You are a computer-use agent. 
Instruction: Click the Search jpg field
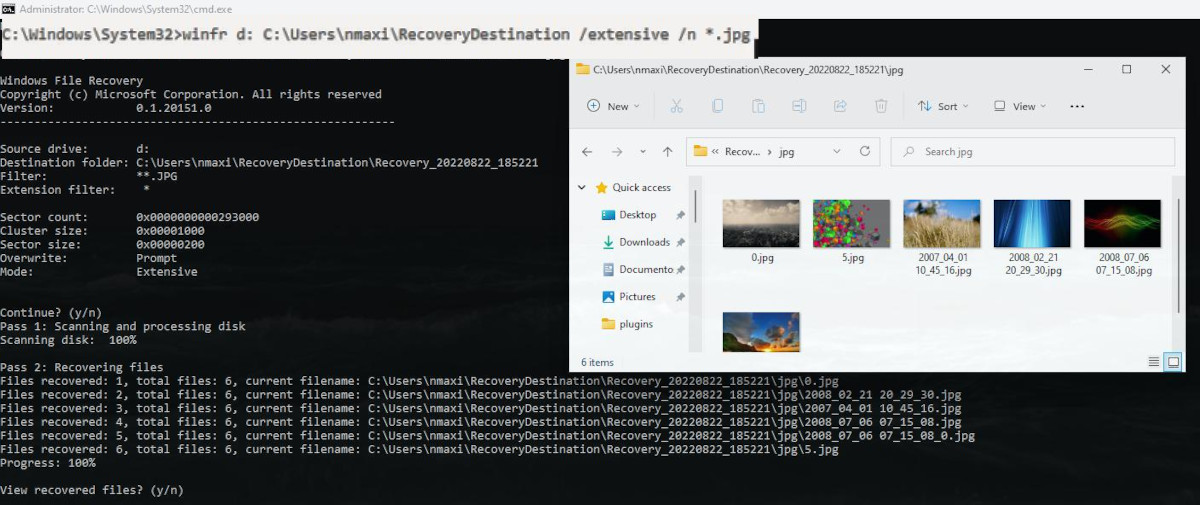1032,152
